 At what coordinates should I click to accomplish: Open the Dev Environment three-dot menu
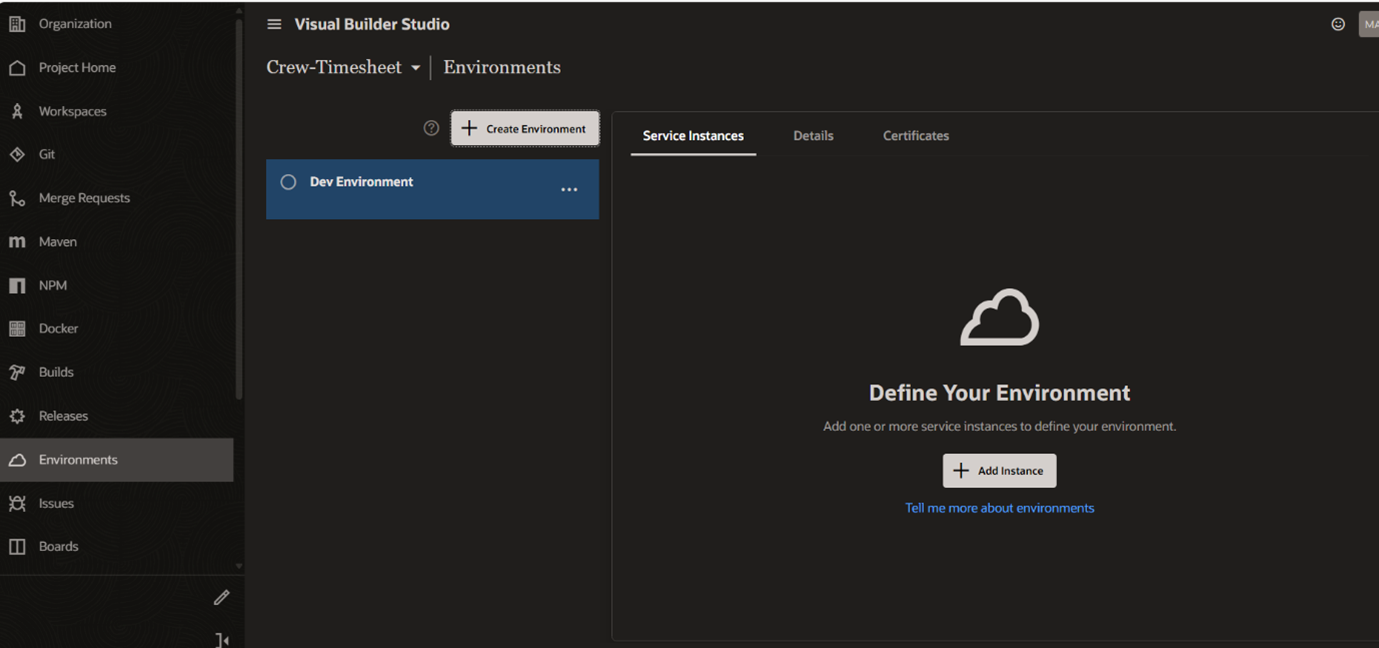click(x=569, y=190)
